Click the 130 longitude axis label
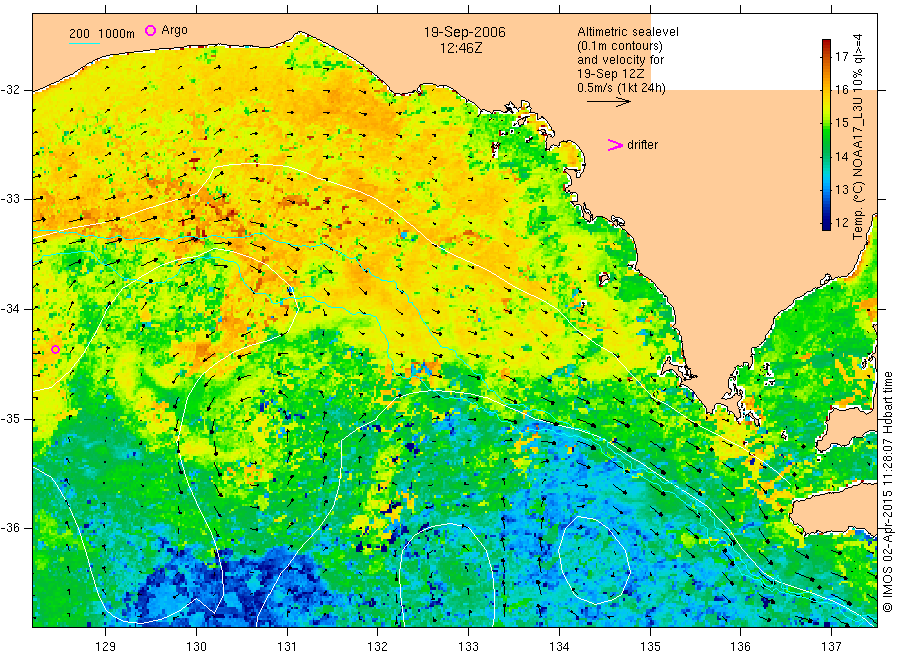 click(196, 647)
